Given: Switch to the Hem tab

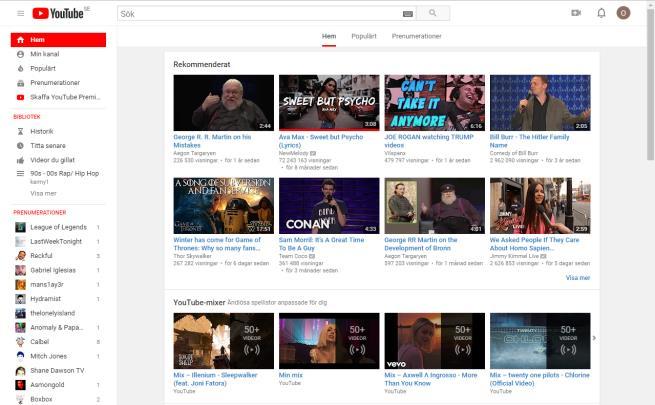Looking at the screenshot, I should tap(329, 36).
